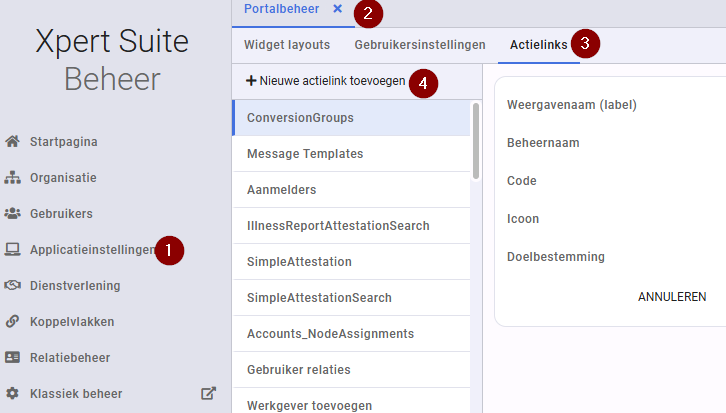The image size is (726, 413).
Task: Select Message Templates in the list
Action: coord(351,154)
